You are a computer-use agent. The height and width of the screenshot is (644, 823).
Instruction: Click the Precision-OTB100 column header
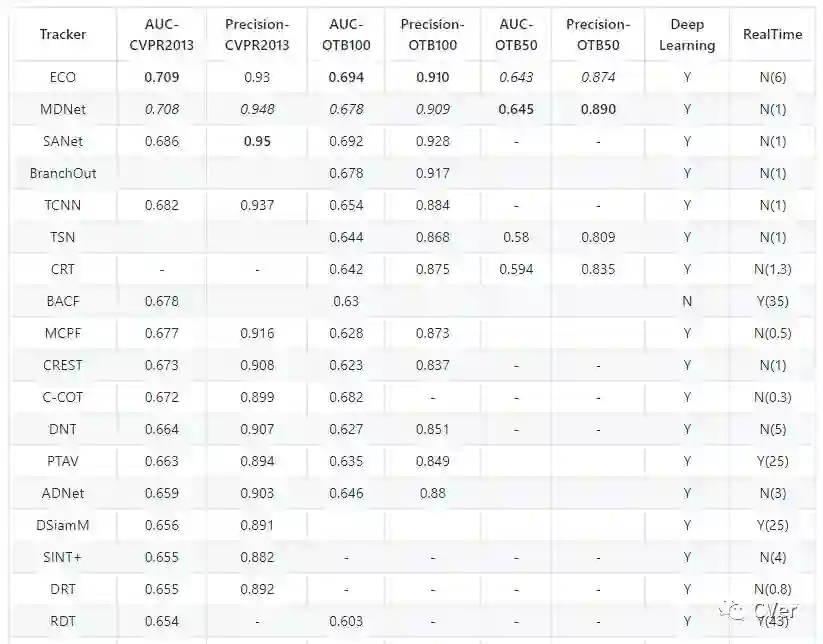click(432, 34)
